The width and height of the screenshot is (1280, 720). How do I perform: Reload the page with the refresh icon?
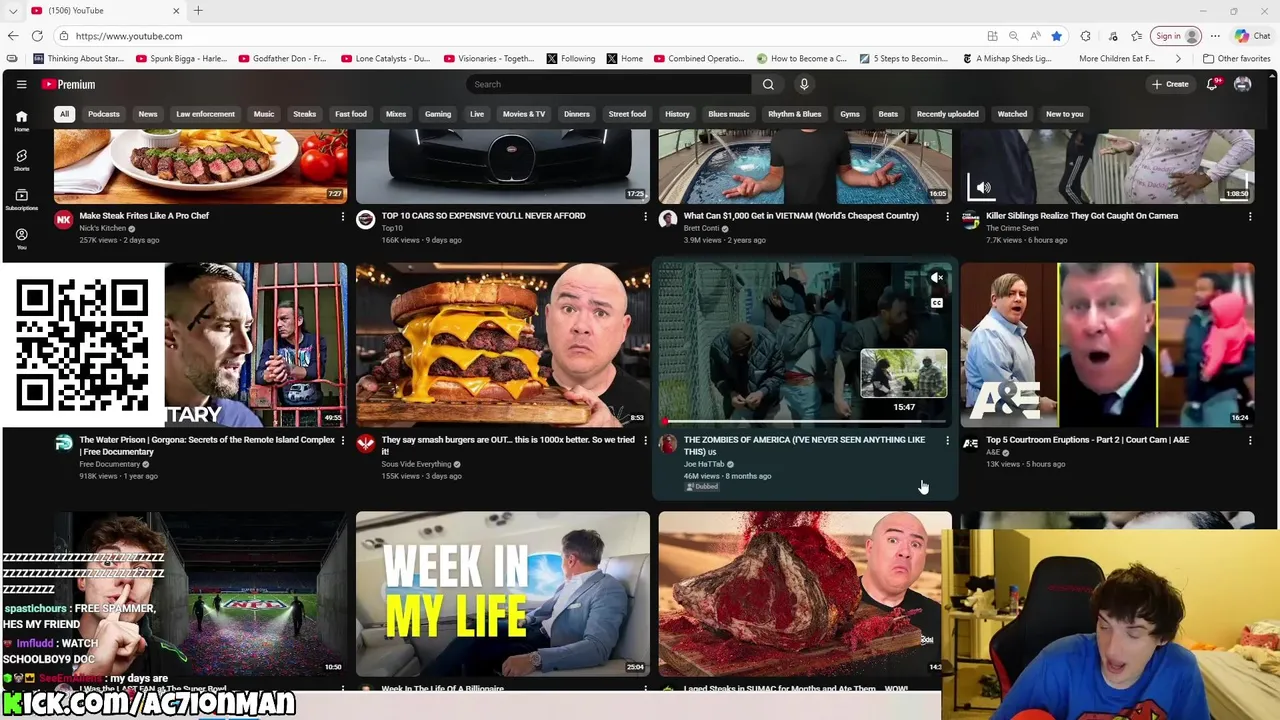(37, 36)
